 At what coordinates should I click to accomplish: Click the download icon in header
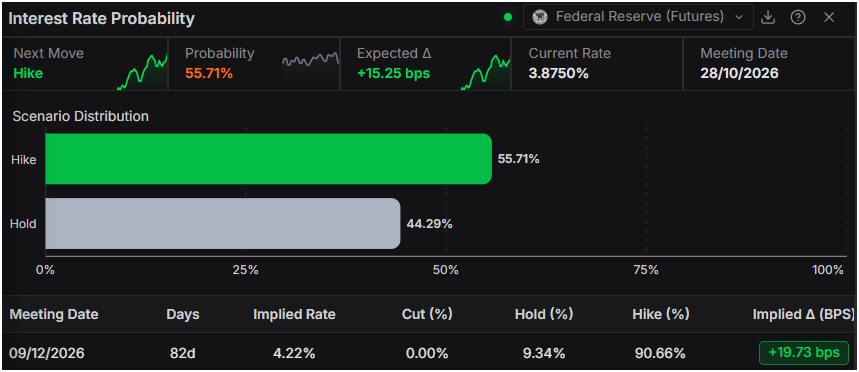coord(768,18)
